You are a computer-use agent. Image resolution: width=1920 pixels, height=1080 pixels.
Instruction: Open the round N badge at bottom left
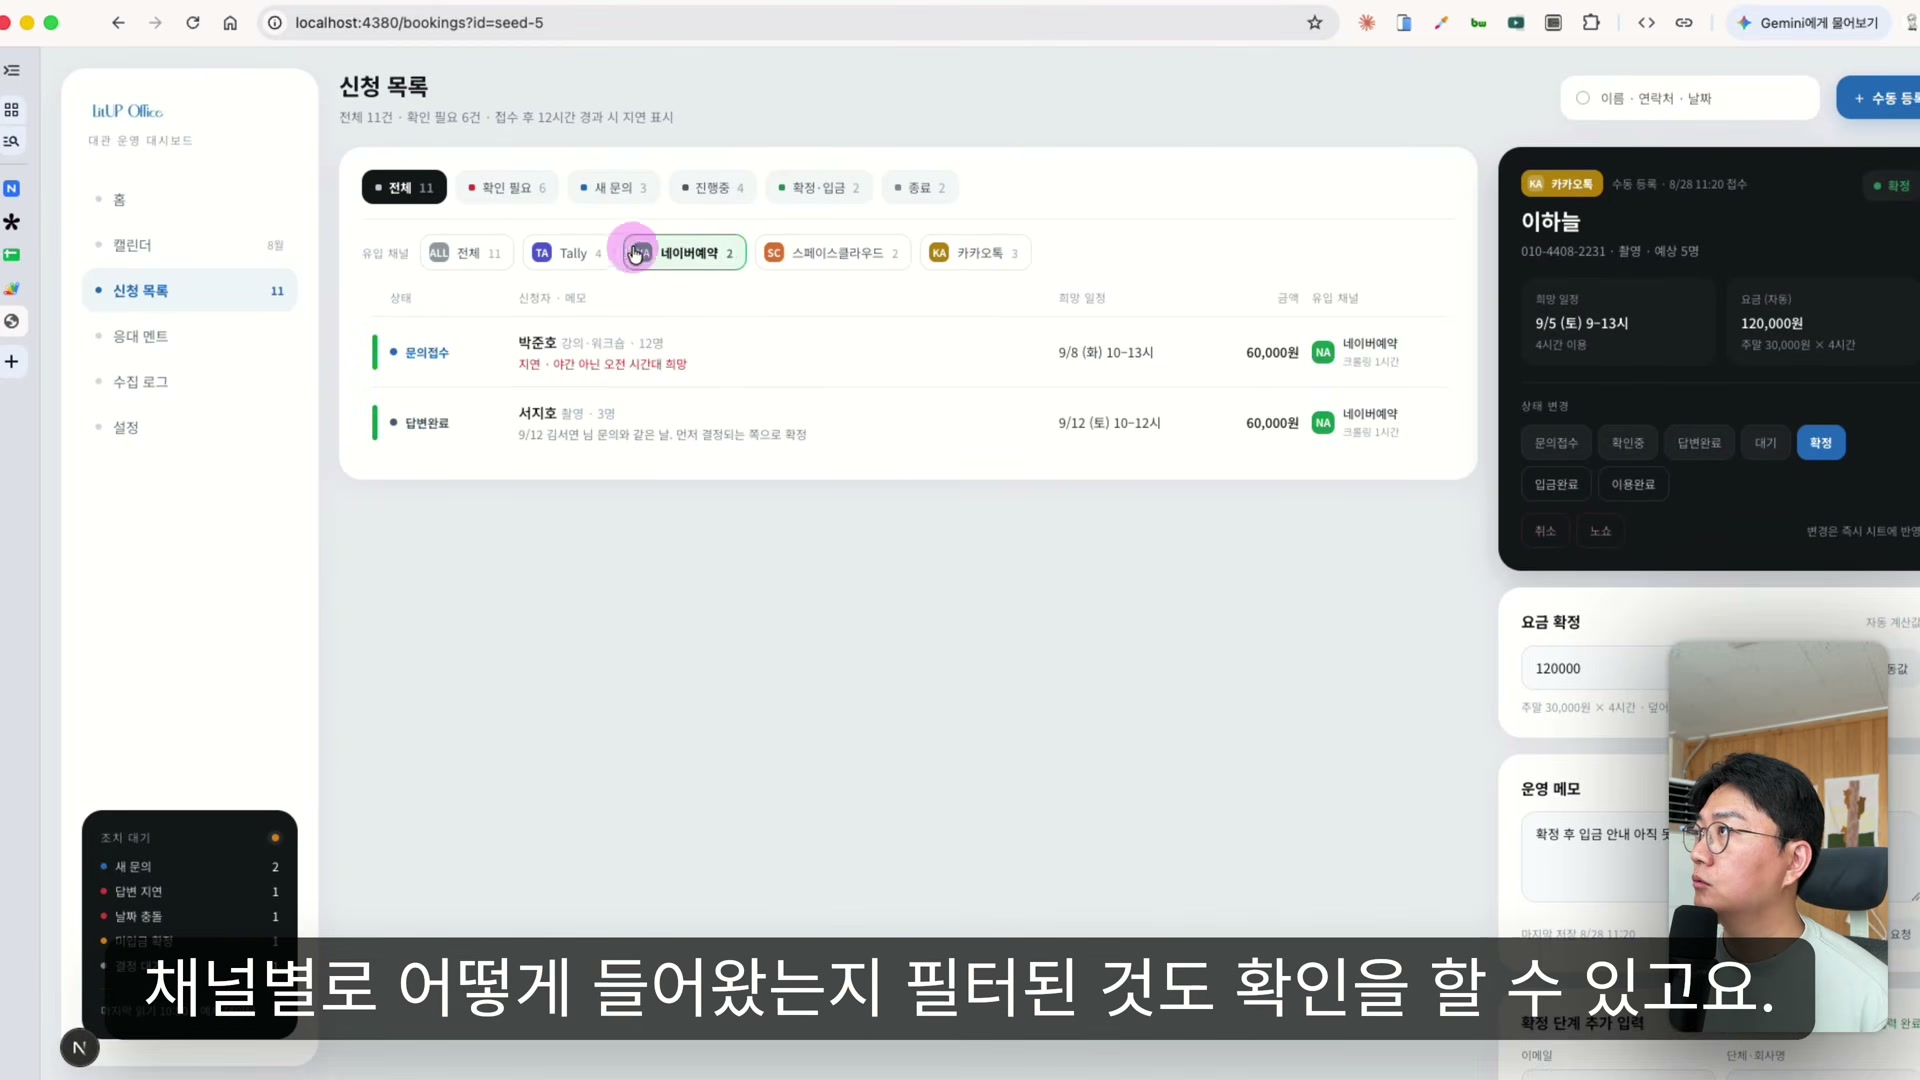[x=79, y=1047]
